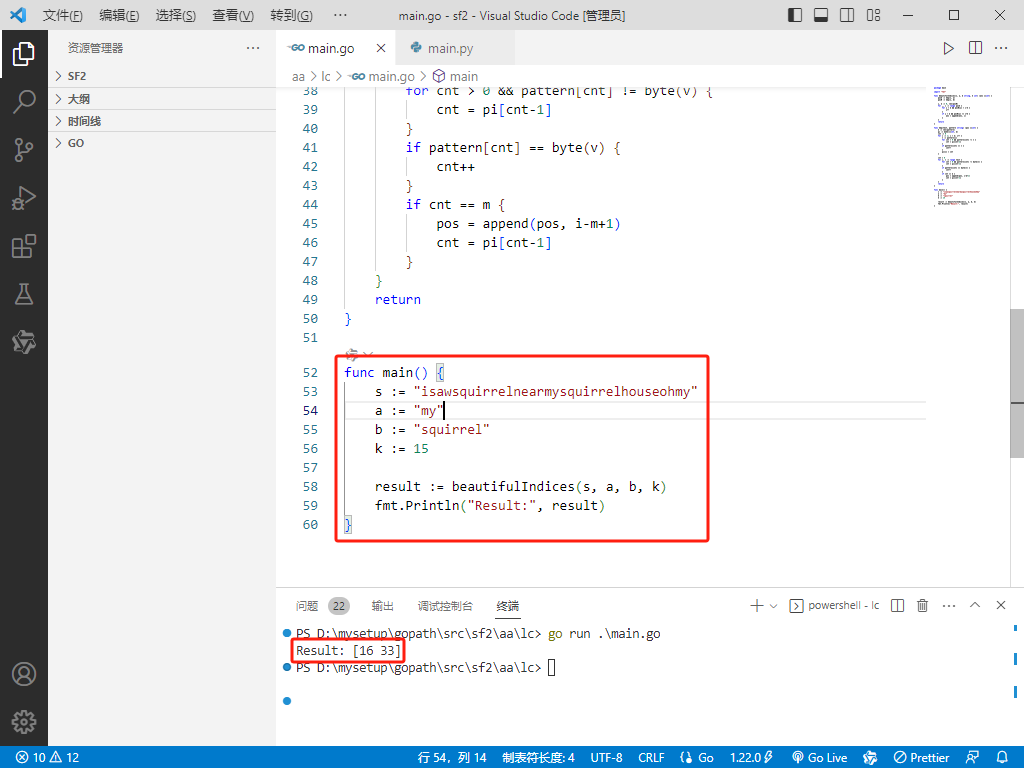The image size is (1024, 768).
Task: Expand the 时间线 timeline section
Action: pos(162,121)
